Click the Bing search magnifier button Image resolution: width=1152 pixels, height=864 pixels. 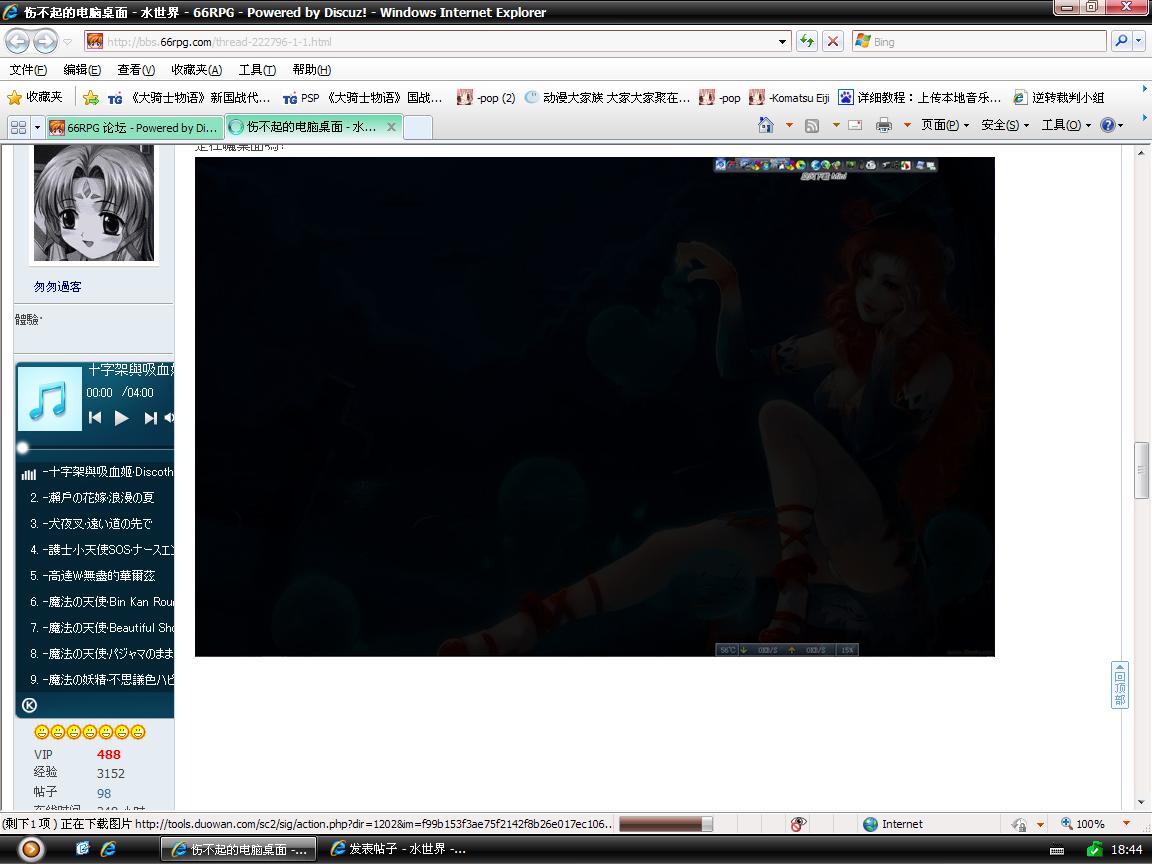tap(1121, 41)
